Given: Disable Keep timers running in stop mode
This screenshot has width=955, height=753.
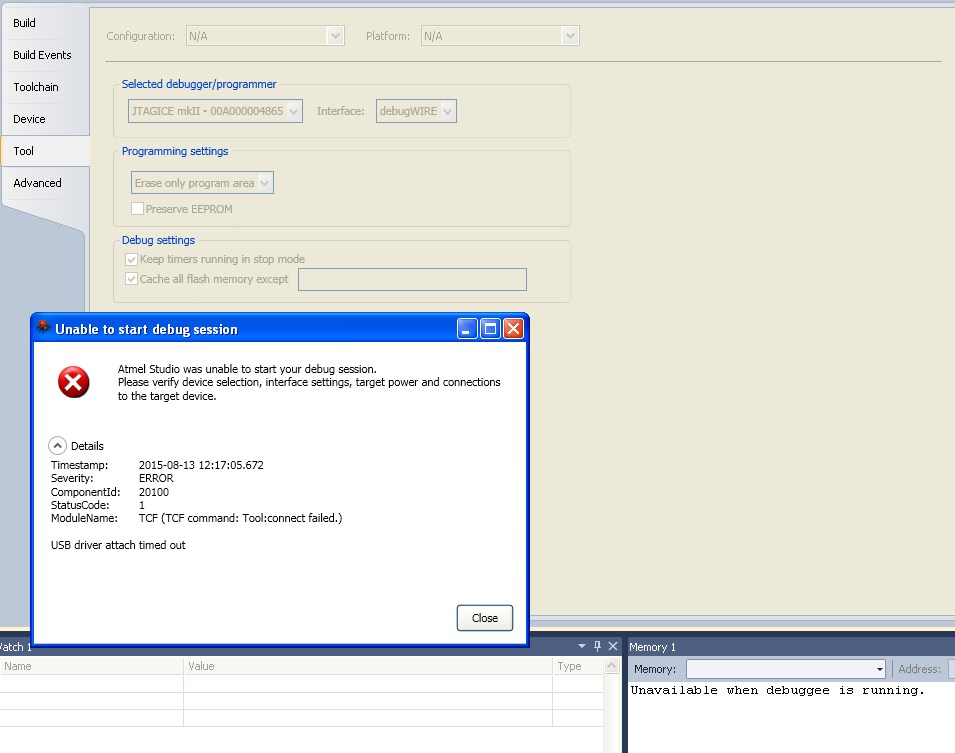Looking at the screenshot, I should 131,259.
